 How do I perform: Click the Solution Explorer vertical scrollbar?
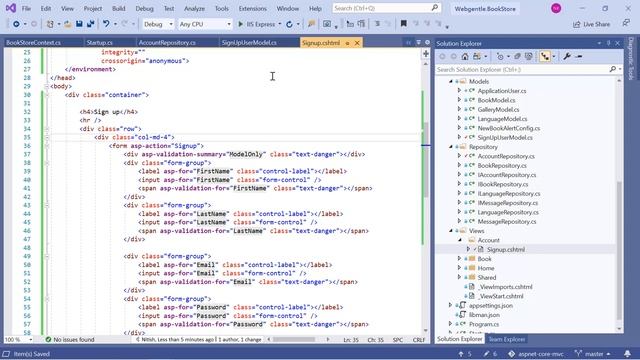(619, 251)
